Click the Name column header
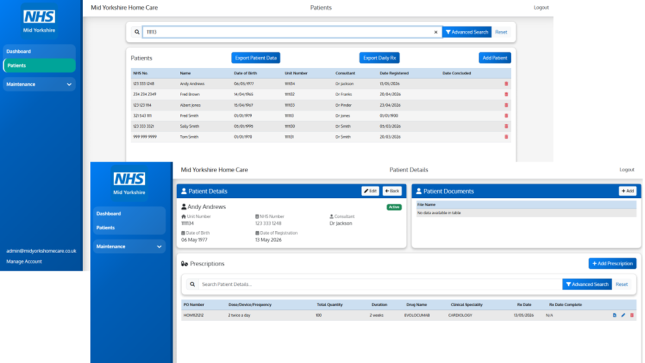 [185, 73]
